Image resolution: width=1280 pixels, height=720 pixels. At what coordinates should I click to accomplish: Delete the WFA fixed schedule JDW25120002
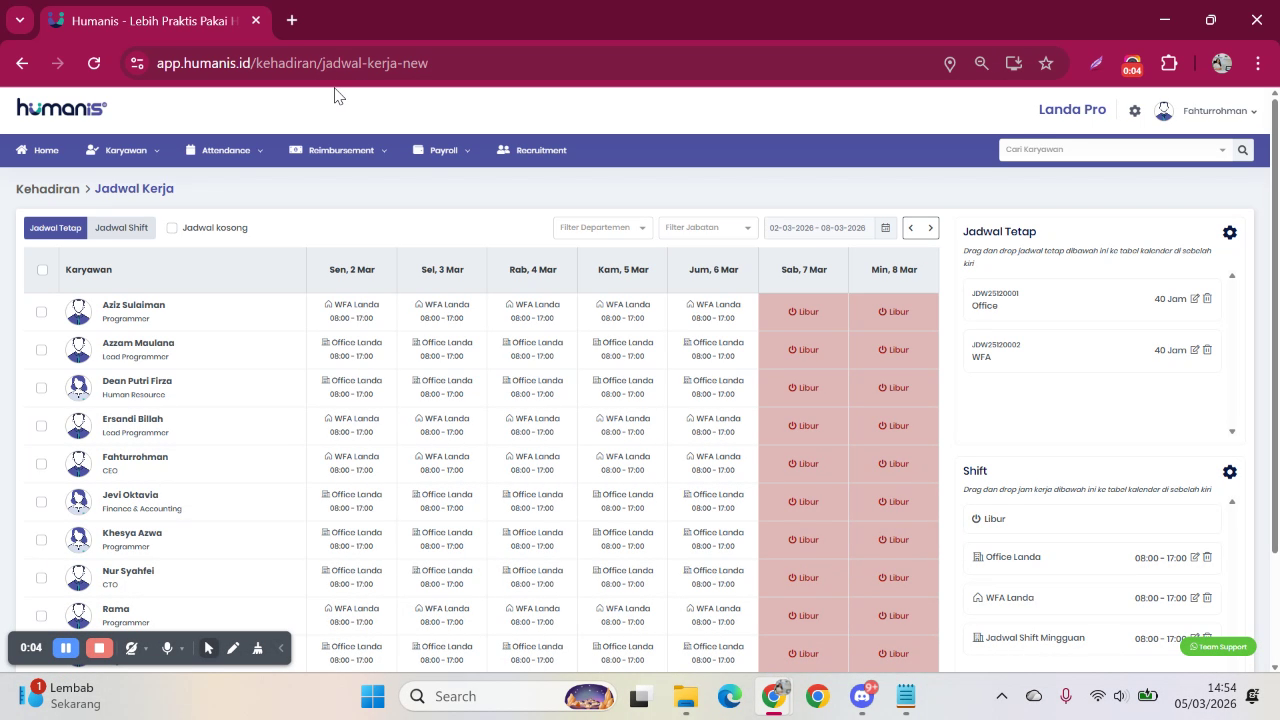[1208, 350]
